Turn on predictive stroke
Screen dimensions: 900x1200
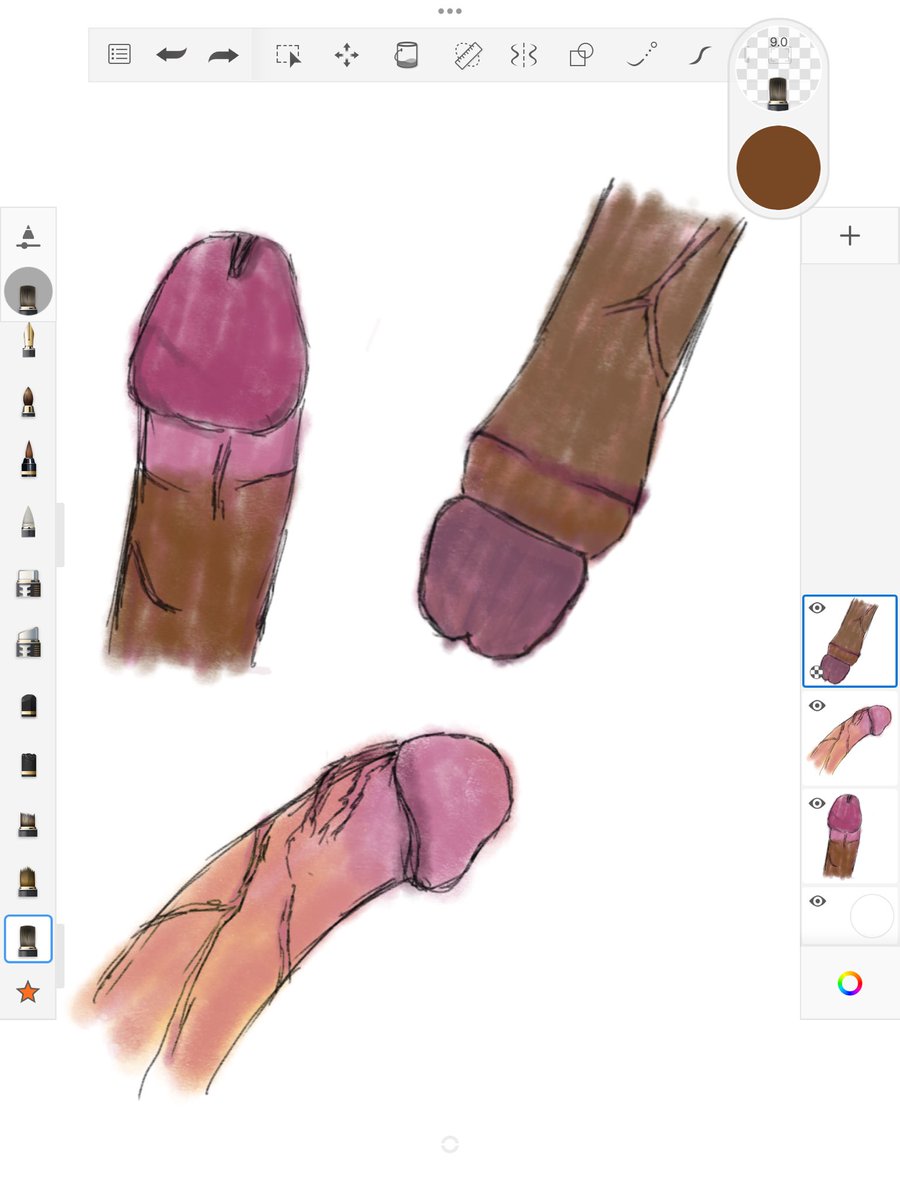[642, 54]
